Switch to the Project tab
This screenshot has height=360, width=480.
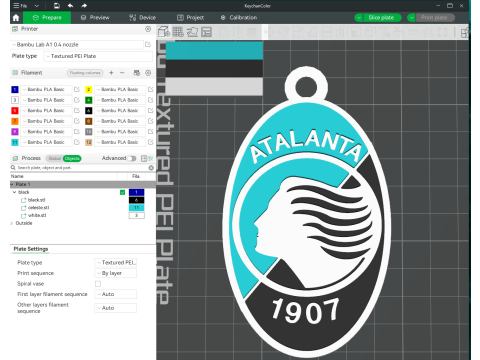coord(190,18)
